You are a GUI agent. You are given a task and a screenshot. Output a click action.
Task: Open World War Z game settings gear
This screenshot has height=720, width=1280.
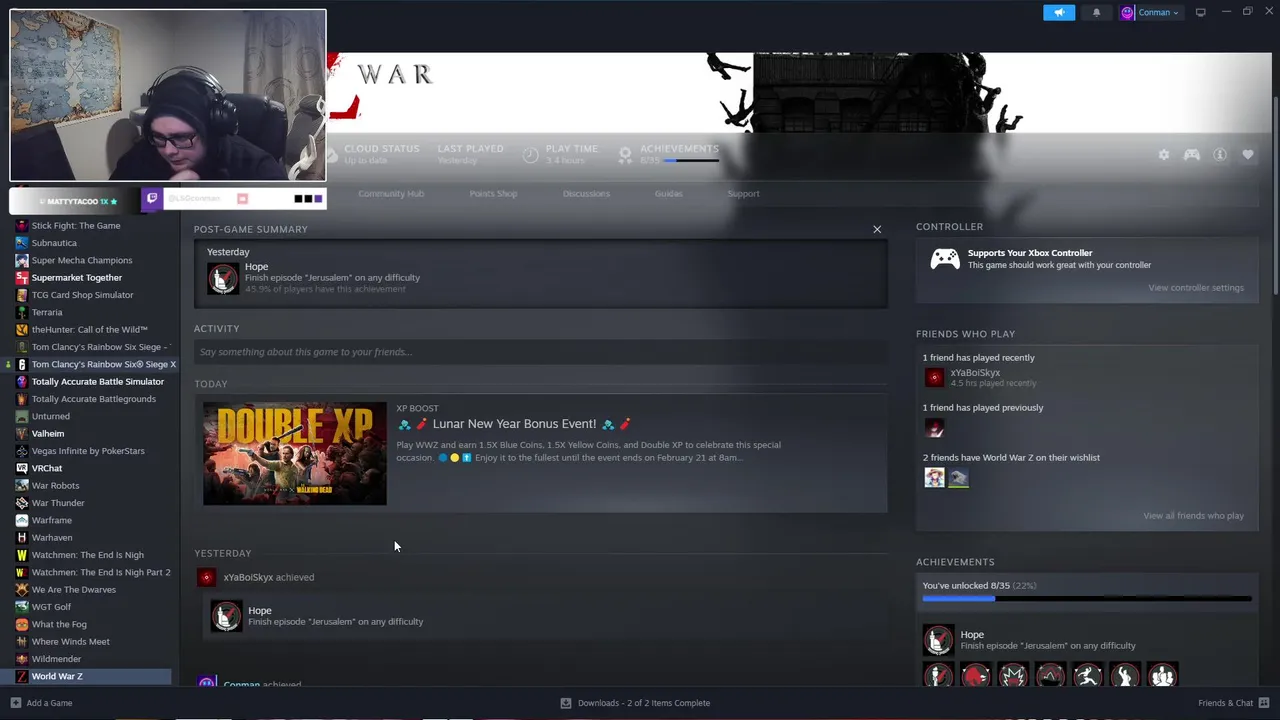coord(1164,155)
